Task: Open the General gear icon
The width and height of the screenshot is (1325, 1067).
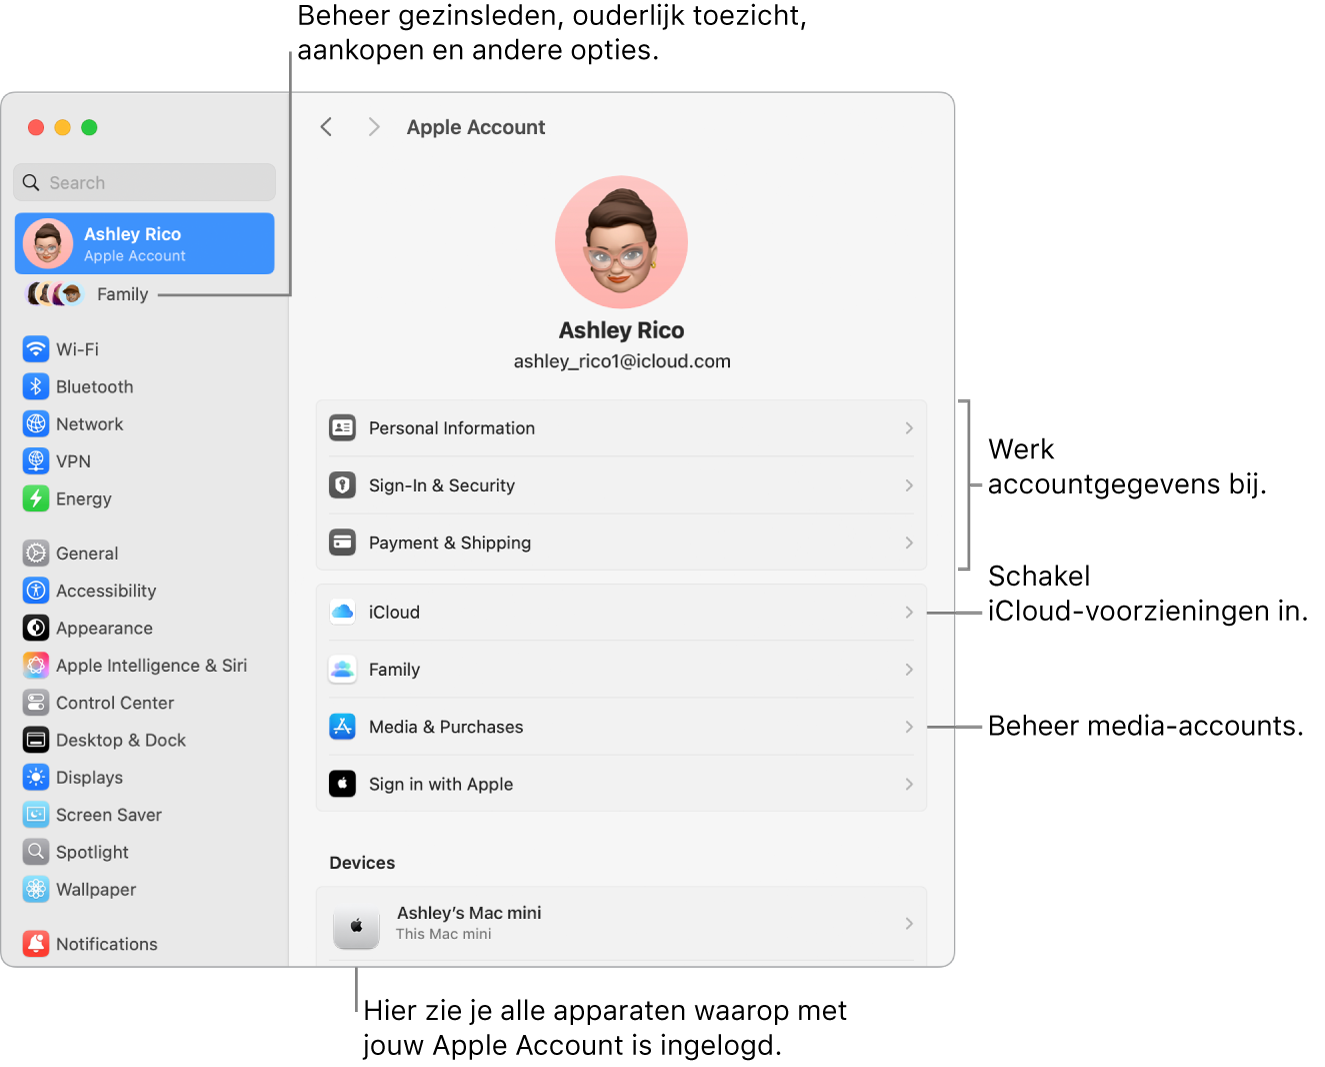Action: coord(36,553)
